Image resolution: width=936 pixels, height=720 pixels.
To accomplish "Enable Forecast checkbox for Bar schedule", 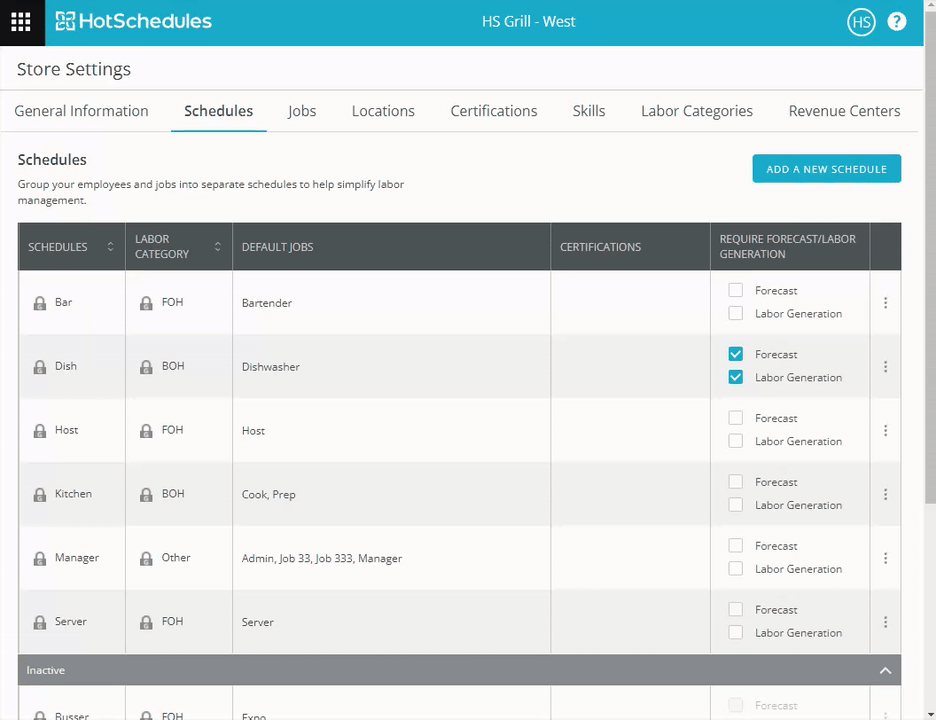I will pyautogui.click(x=736, y=290).
